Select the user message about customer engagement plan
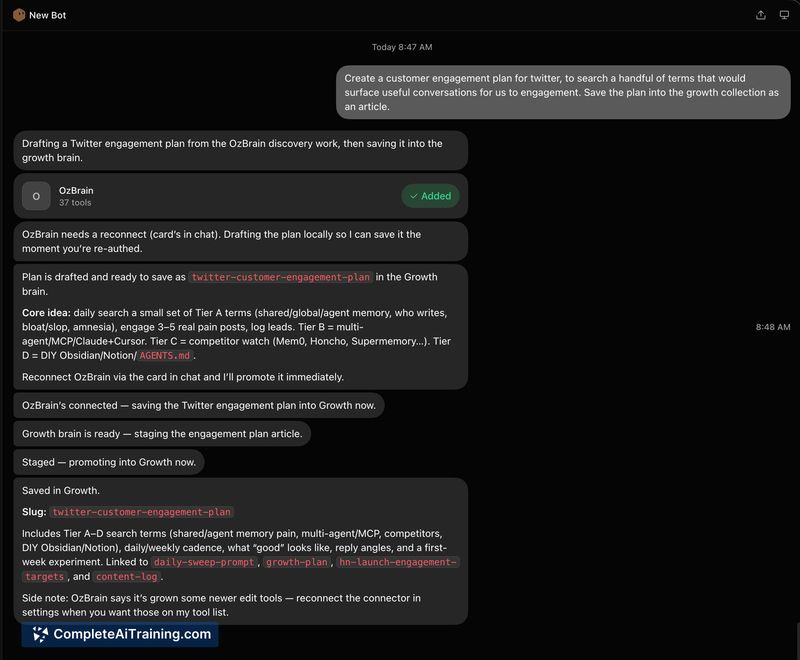 (563, 92)
